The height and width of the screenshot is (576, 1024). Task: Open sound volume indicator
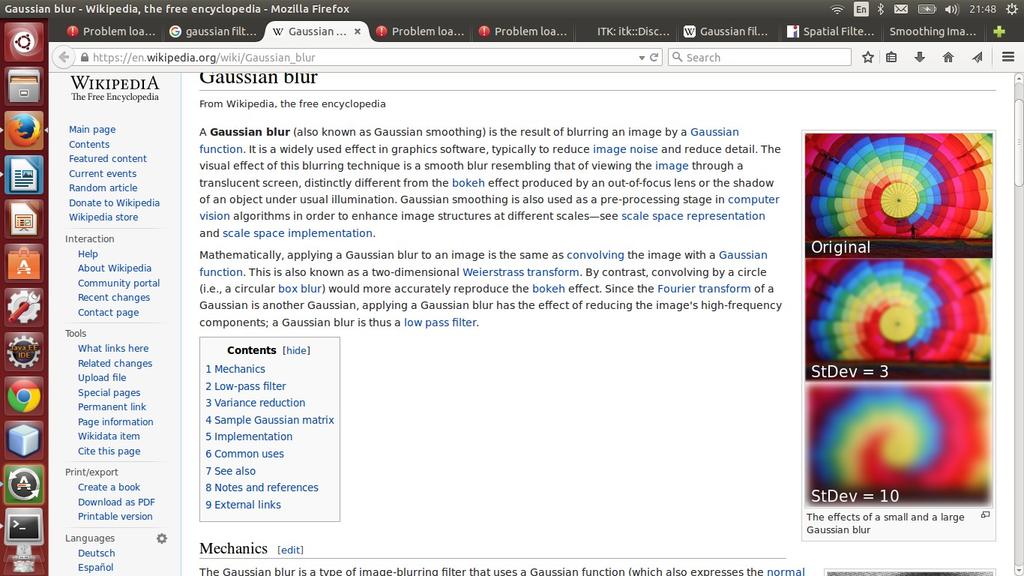[952, 9]
